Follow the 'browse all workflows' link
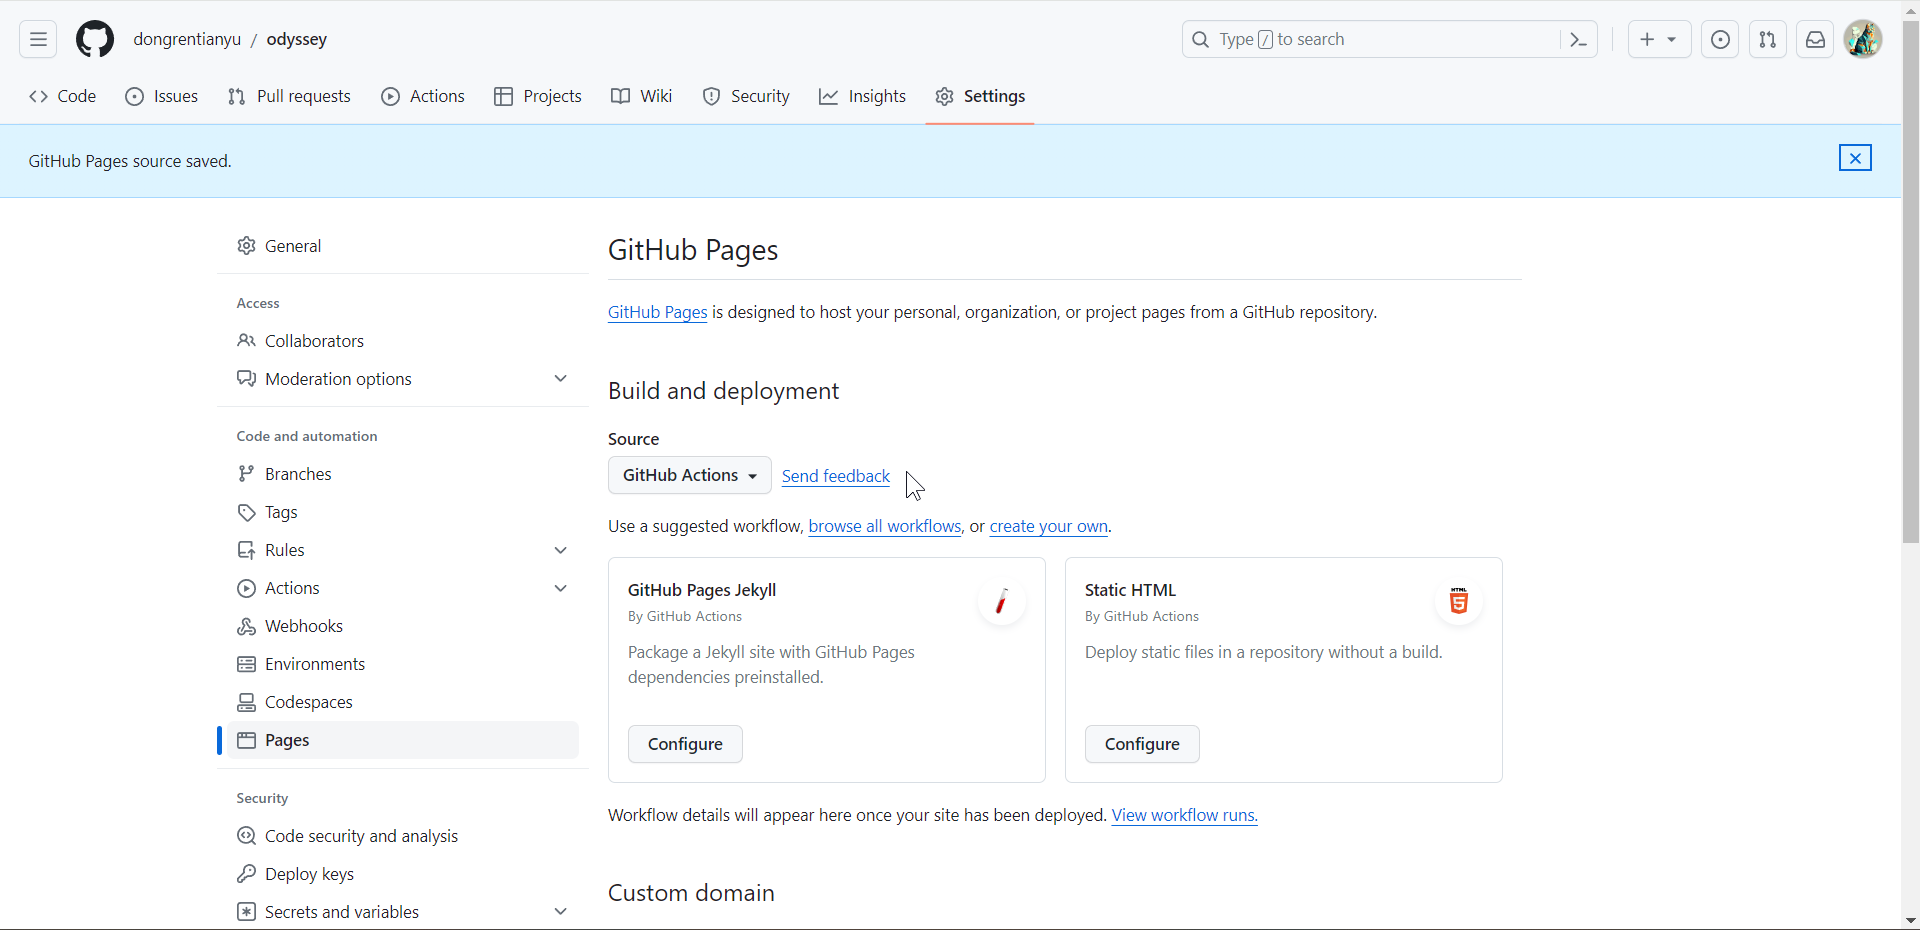 point(885,526)
